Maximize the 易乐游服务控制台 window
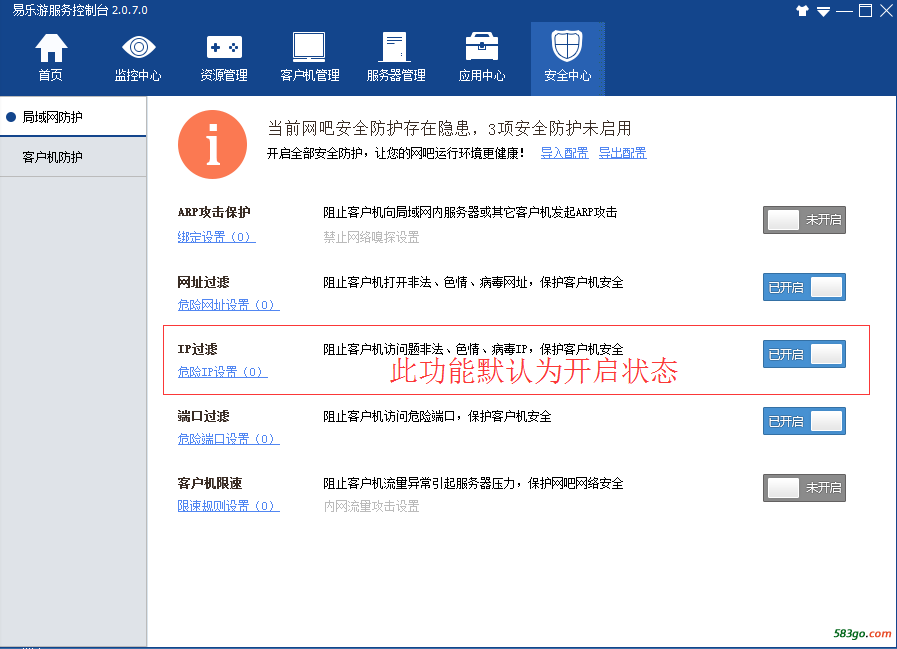897x649 pixels. (866, 11)
